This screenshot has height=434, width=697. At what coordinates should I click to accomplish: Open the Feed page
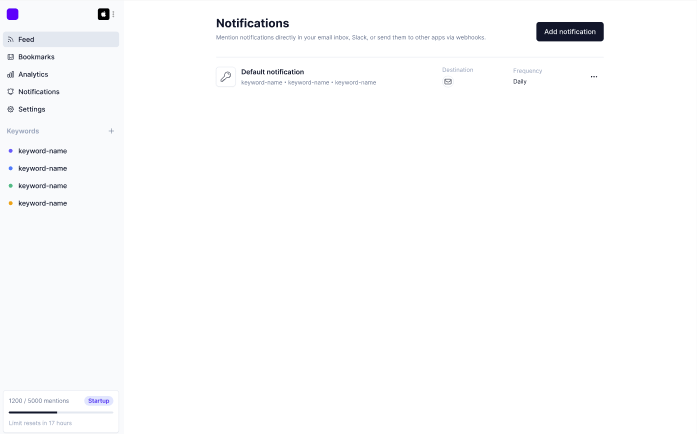(26, 39)
